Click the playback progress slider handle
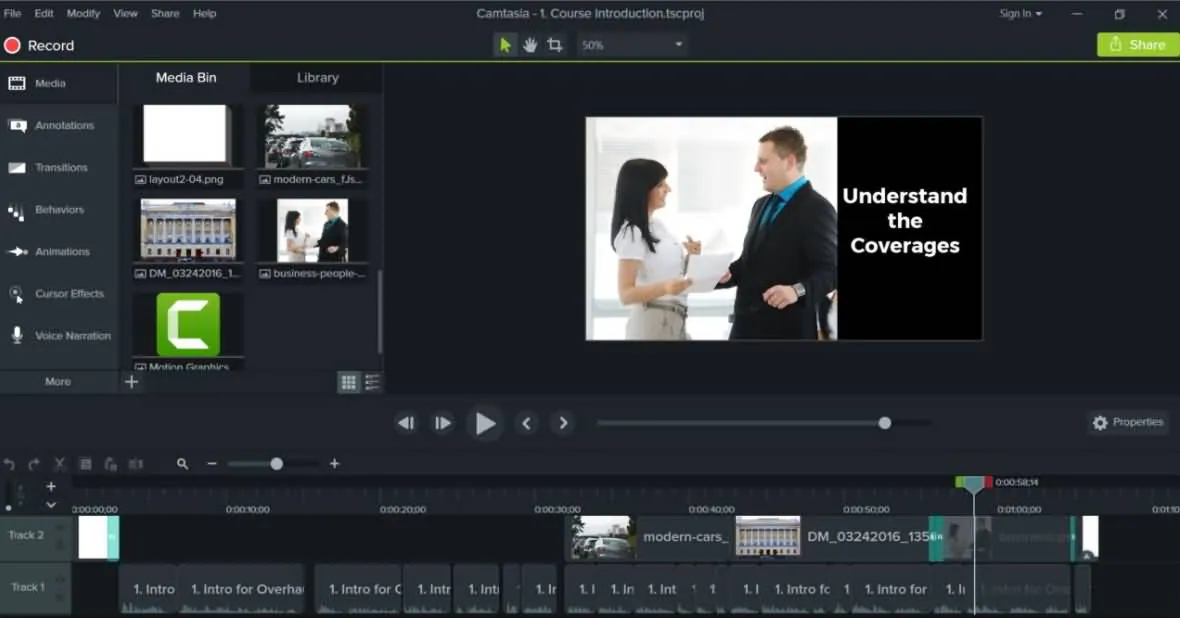The height and width of the screenshot is (618, 1180). point(885,423)
